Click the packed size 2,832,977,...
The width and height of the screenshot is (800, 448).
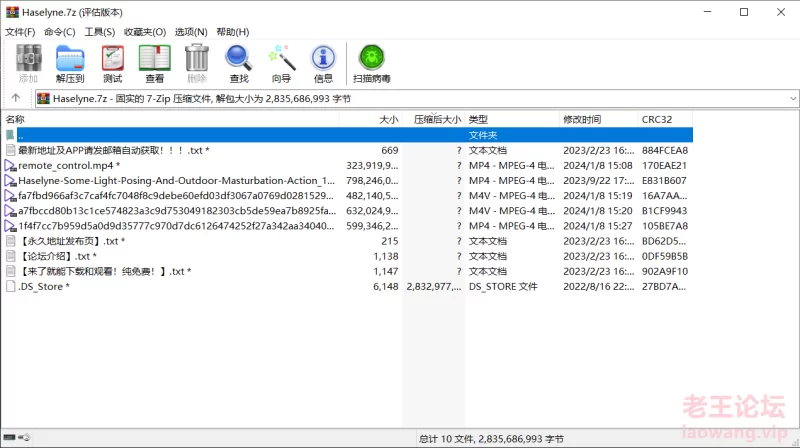click(434, 286)
